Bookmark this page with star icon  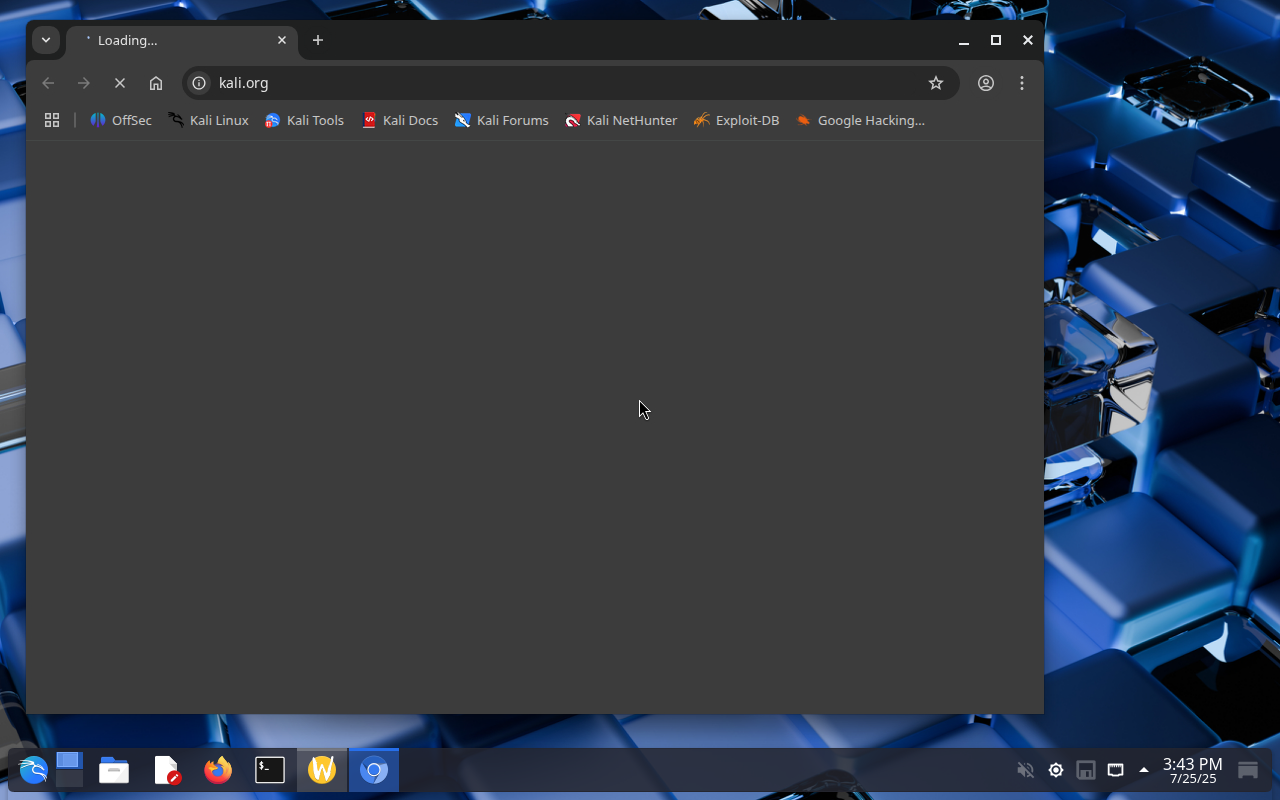click(936, 83)
